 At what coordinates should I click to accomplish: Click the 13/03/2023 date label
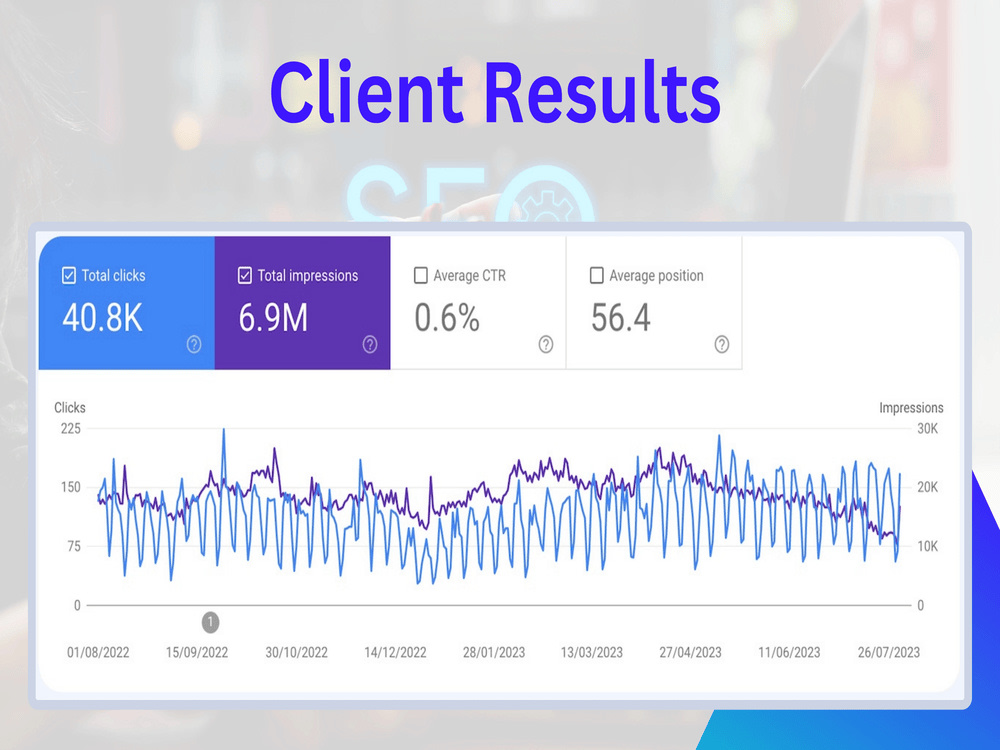click(592, 652)
